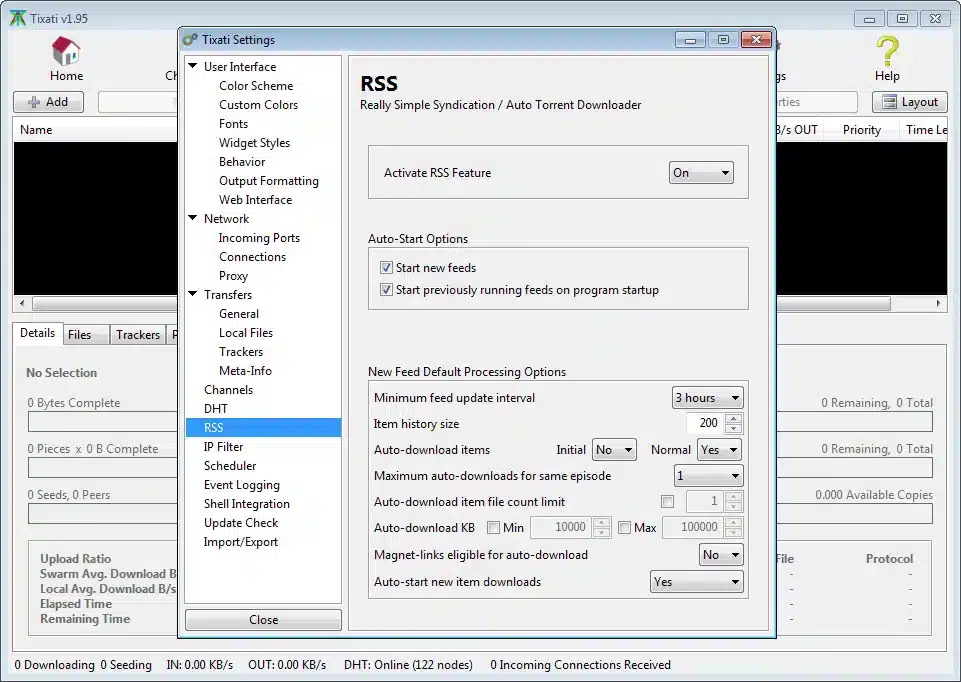961x682 pixels.
Task: Select Meta-Info settings page
Action: point(245,371)
